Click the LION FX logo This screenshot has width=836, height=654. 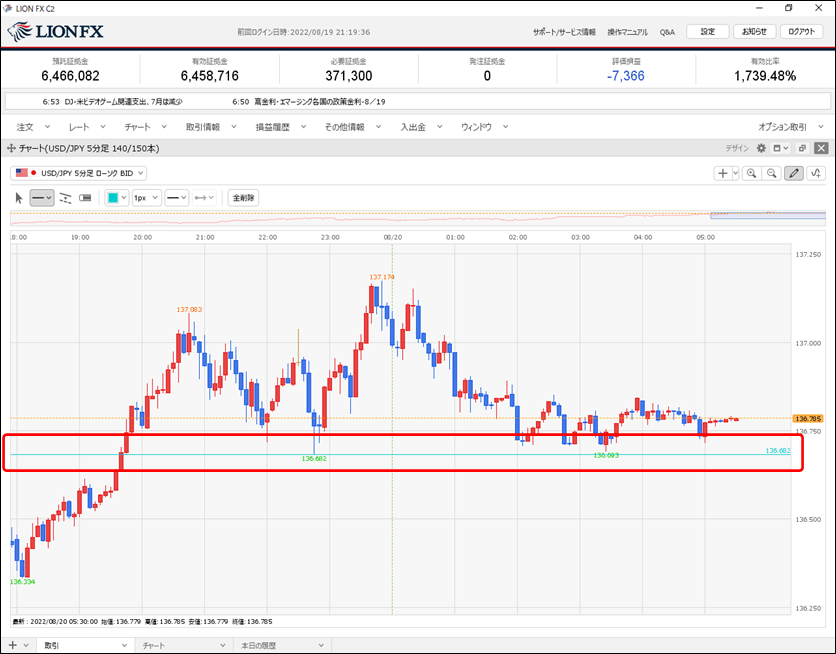[55, 31]
